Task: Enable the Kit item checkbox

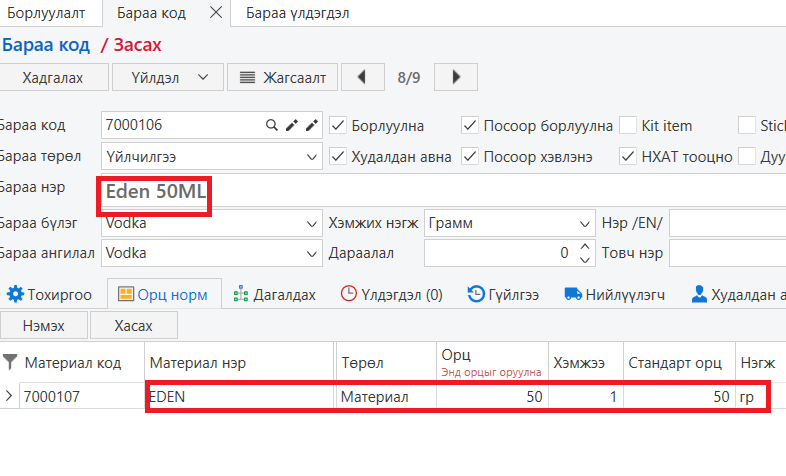Action: pos(628,125)
